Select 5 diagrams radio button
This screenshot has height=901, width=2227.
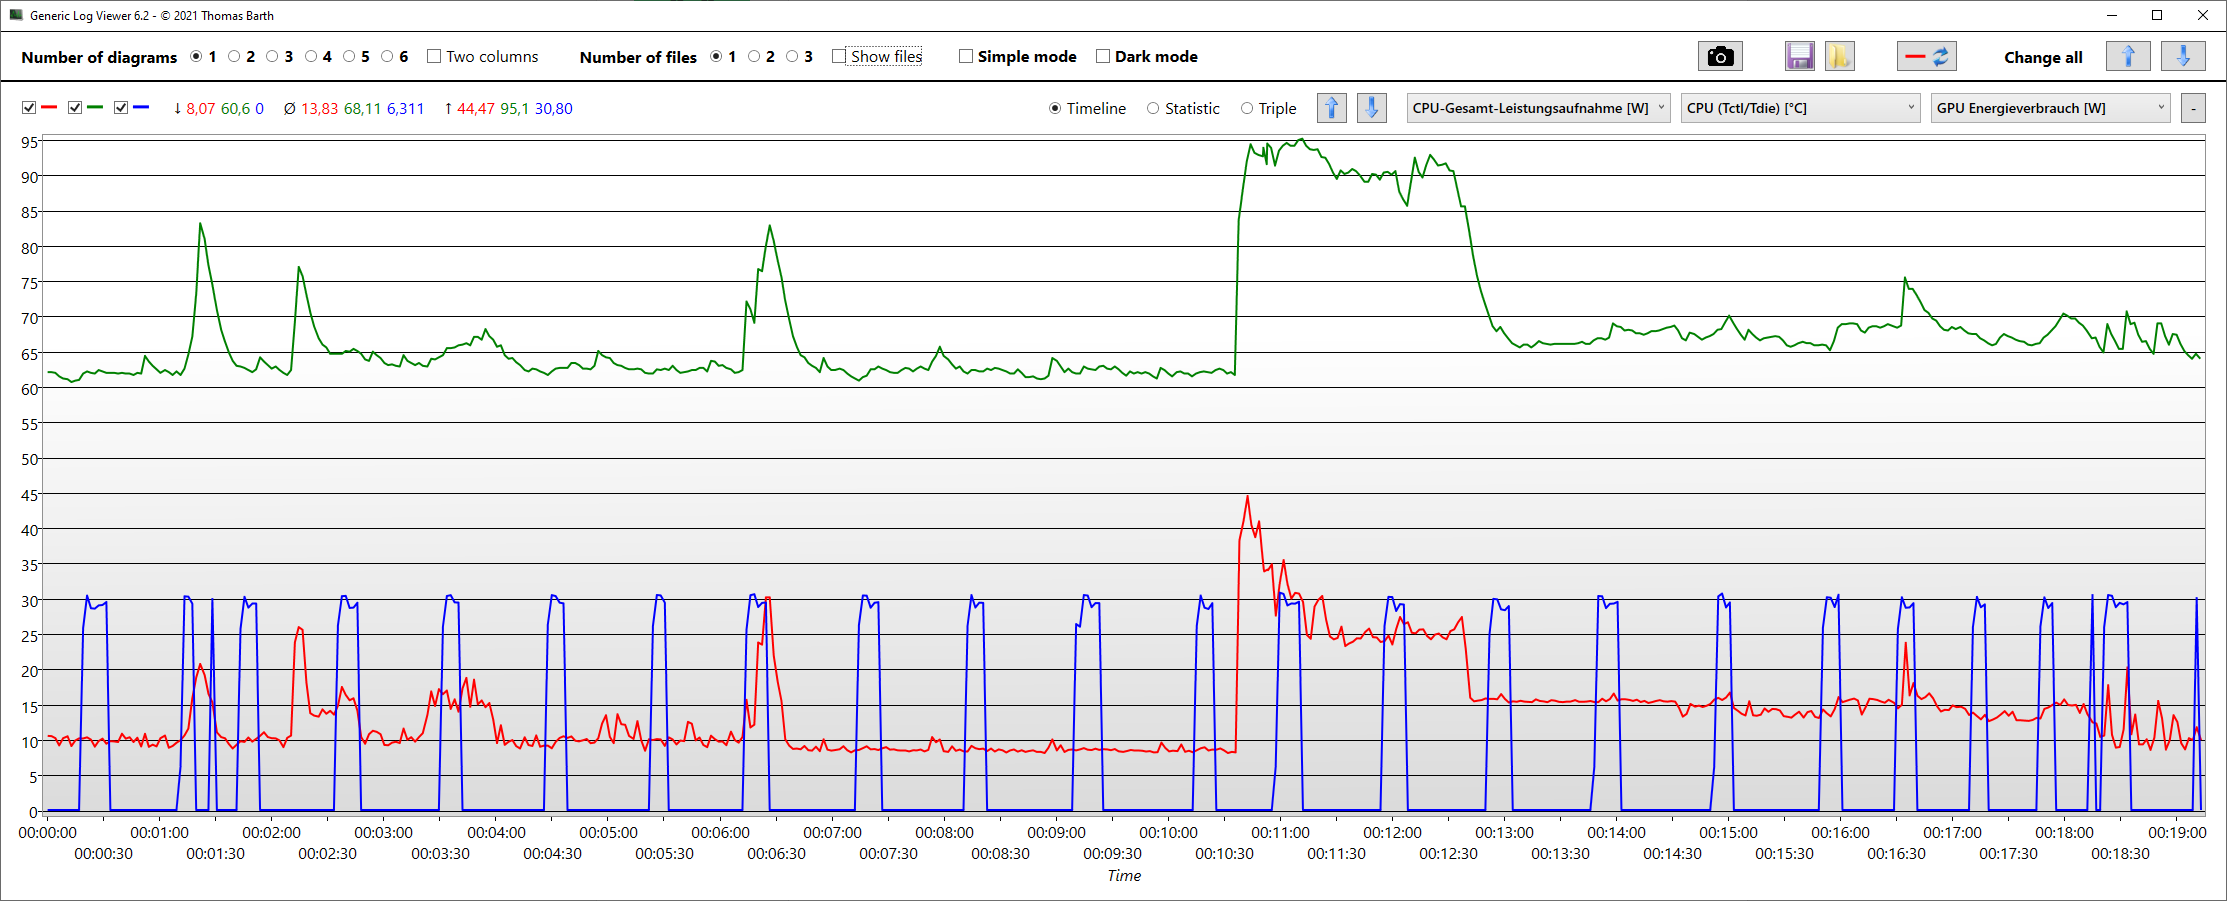349,57
